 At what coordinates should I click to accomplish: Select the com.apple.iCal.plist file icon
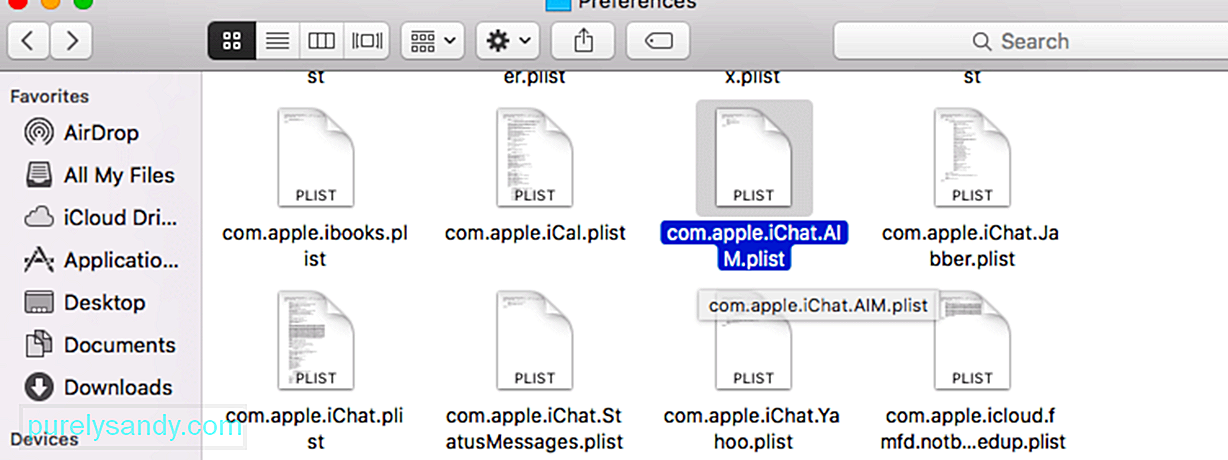click(535, 158)
